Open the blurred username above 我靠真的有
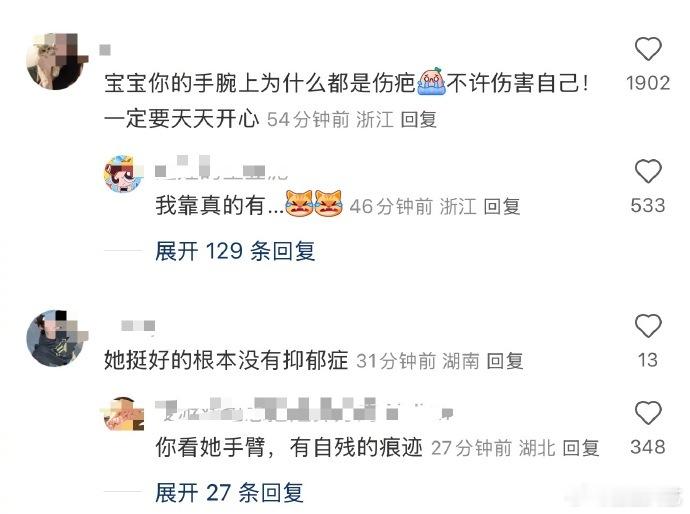The image size is (690, 514). coord(221,169)
